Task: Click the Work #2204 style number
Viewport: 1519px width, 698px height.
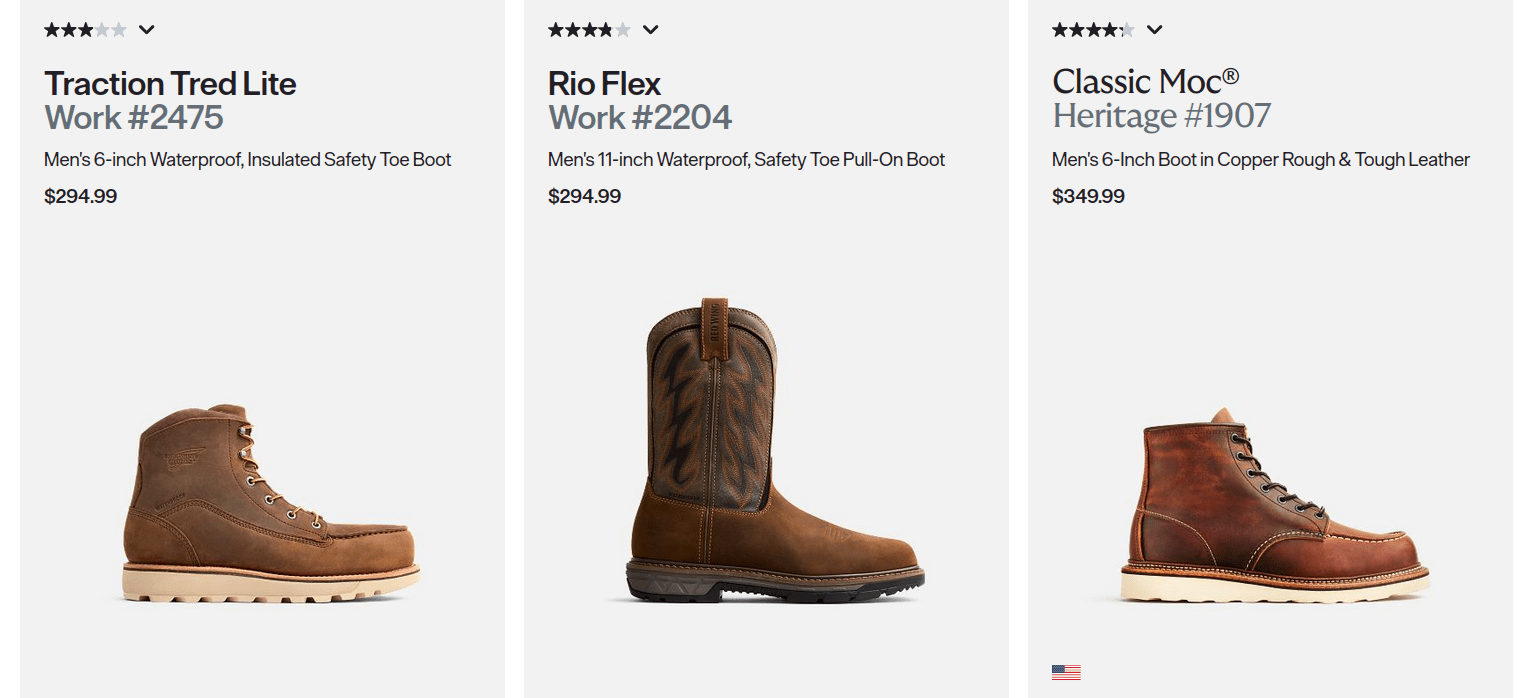Action: coord(640,118)
